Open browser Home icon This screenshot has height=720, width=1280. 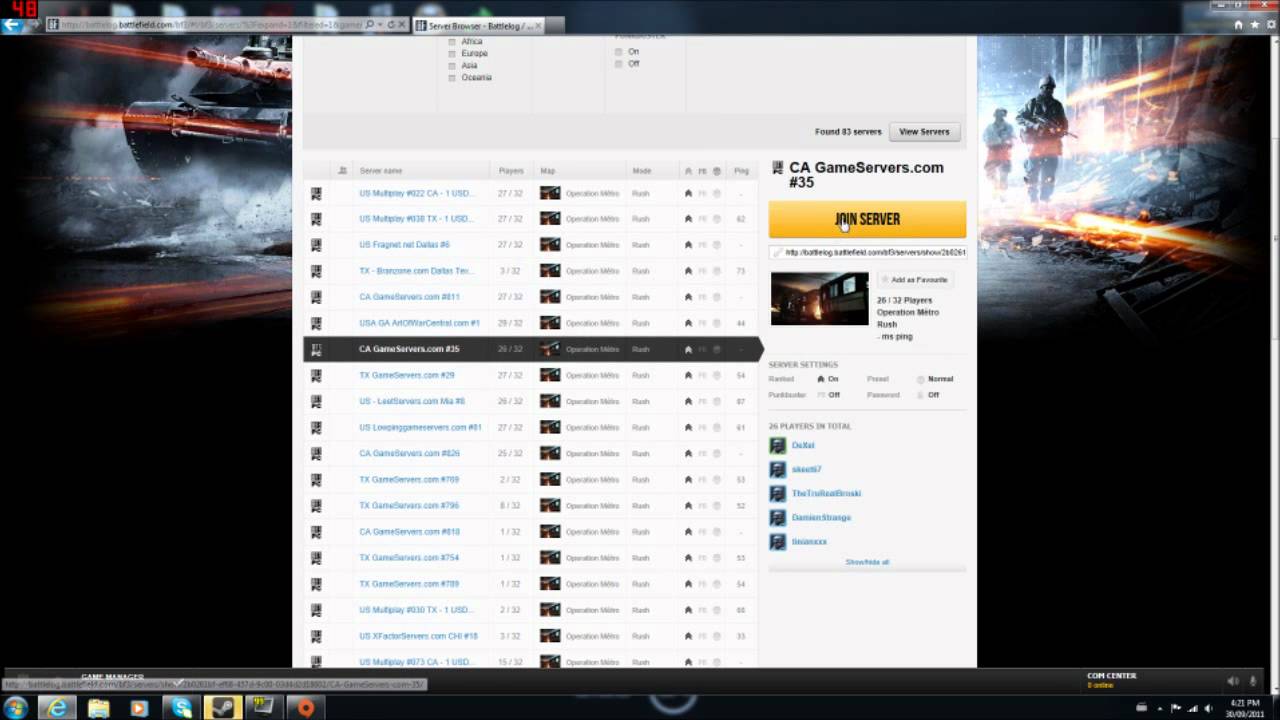click(1238, 25)
